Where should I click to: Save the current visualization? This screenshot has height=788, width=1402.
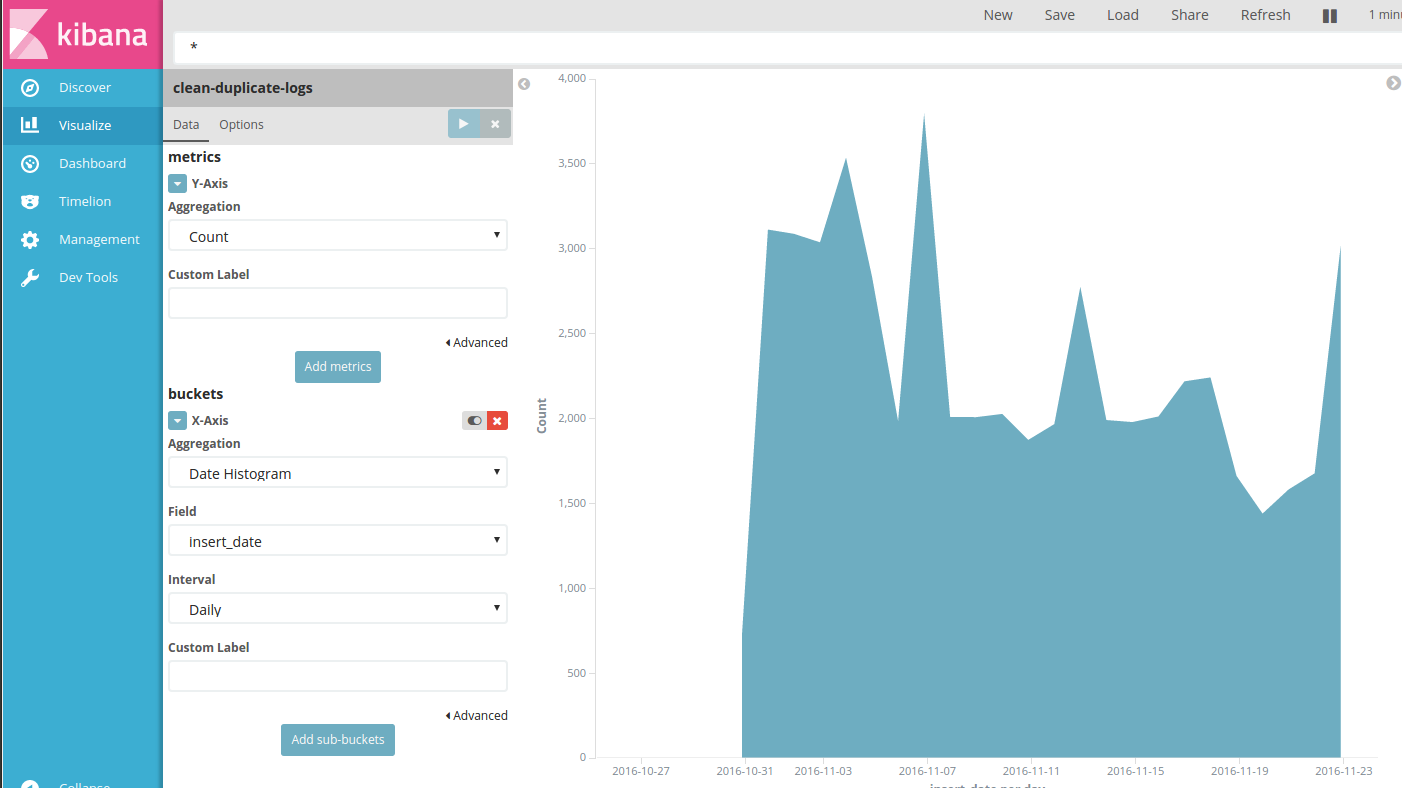coord(1059,14)
